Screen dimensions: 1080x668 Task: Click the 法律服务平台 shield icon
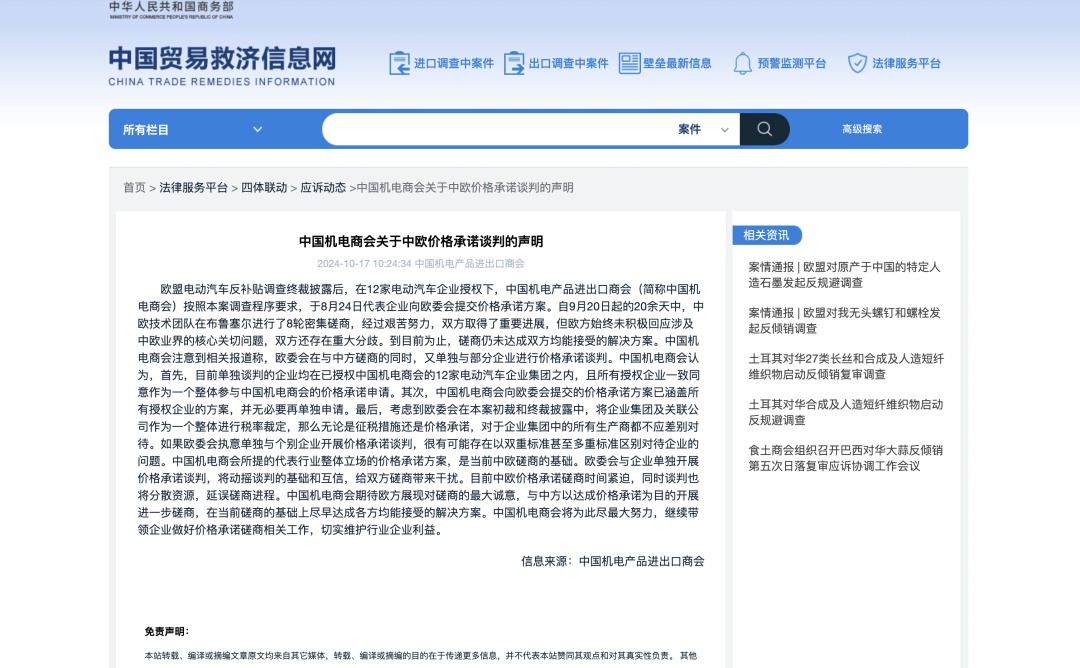point(857,63)
